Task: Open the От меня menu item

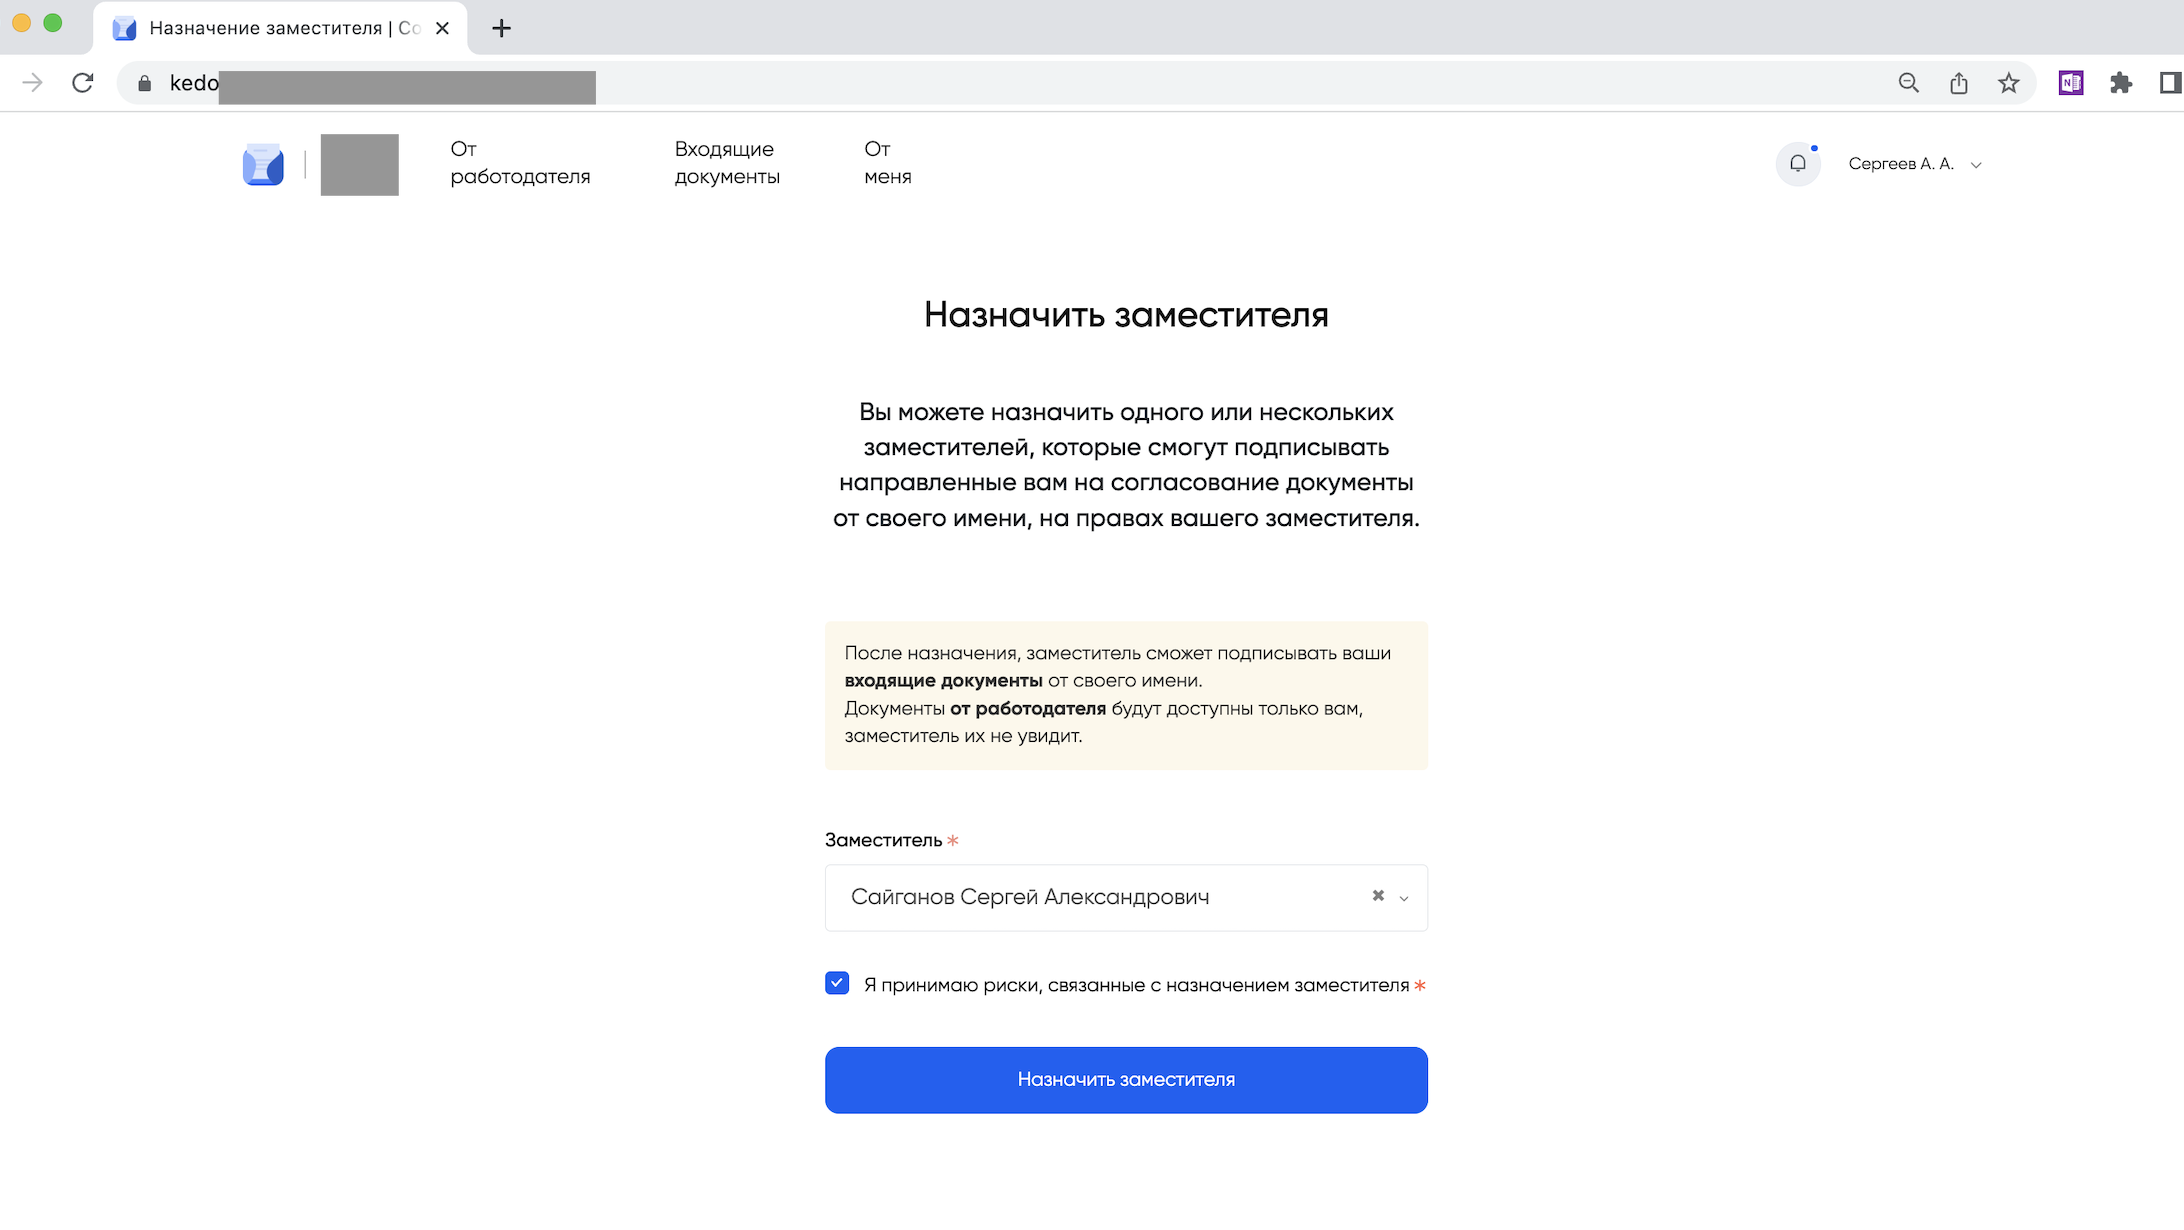Action: [887, 163]
